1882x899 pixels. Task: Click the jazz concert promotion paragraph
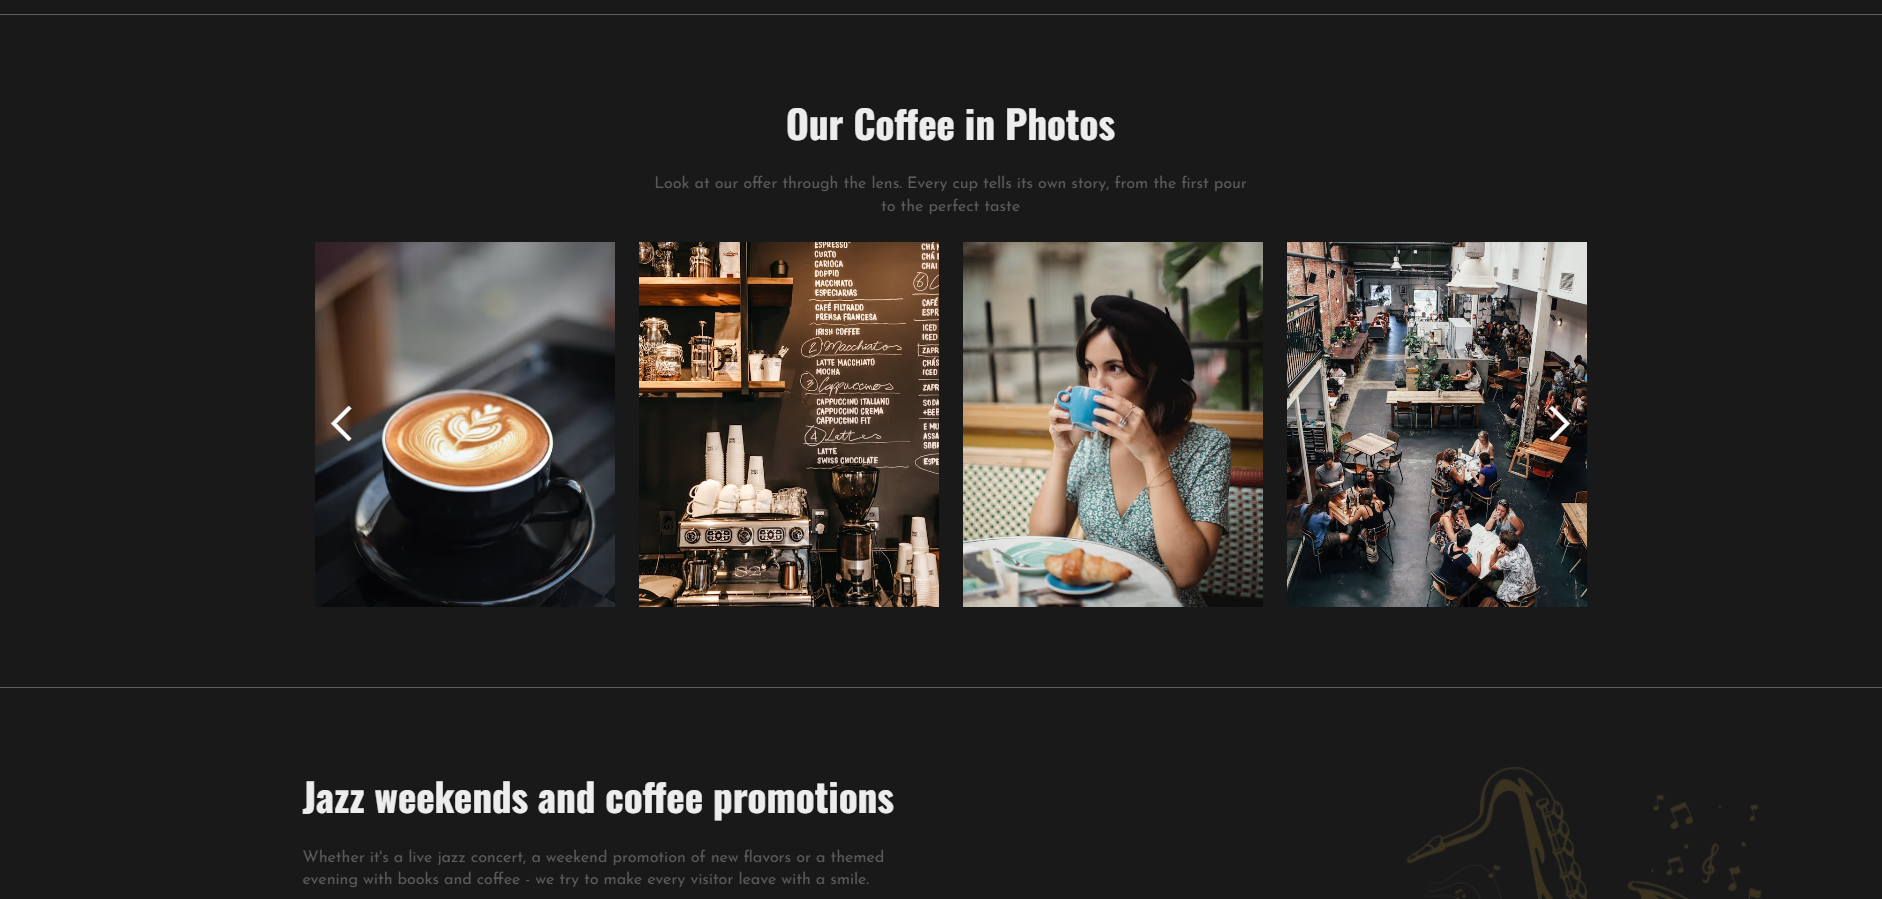point(593,868)
